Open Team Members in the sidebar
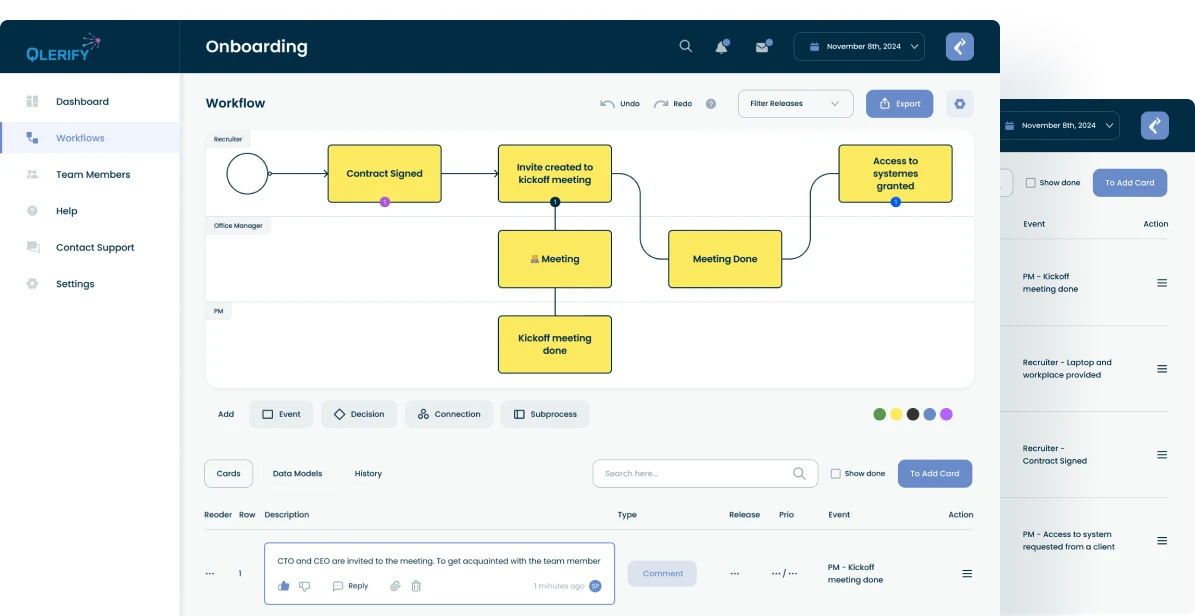1195x616 pixels. (93, 175)
